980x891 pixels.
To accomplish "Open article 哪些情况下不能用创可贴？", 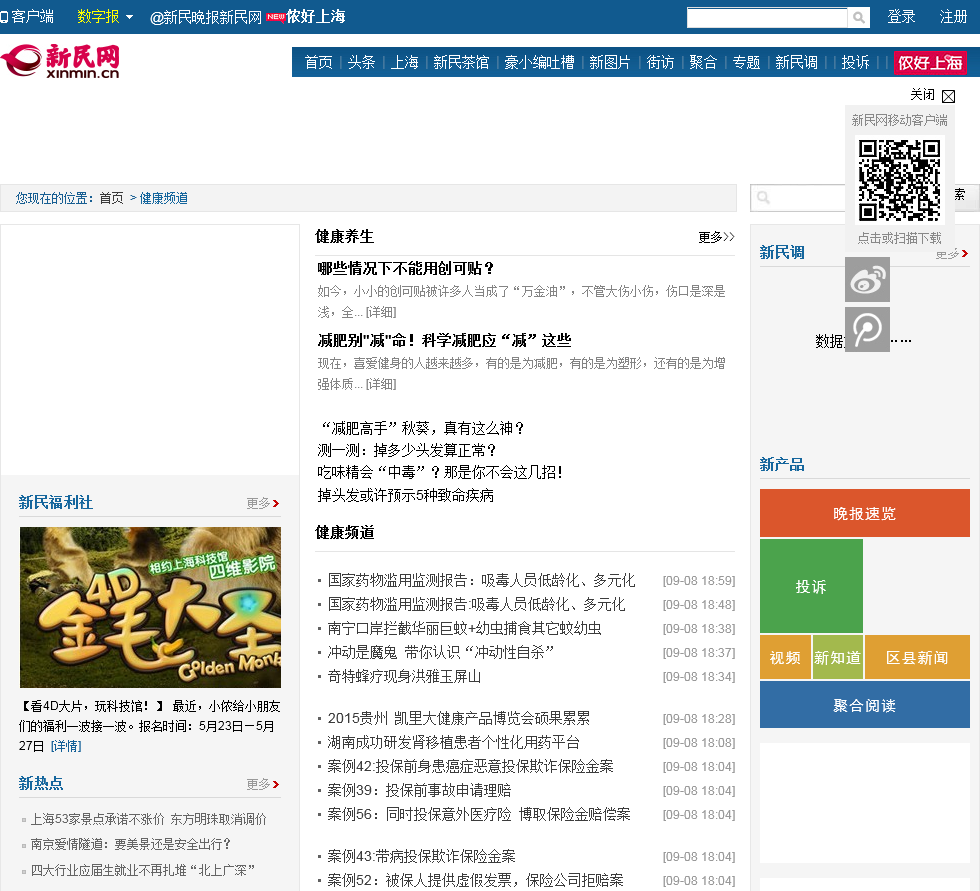I will point(407,268).
